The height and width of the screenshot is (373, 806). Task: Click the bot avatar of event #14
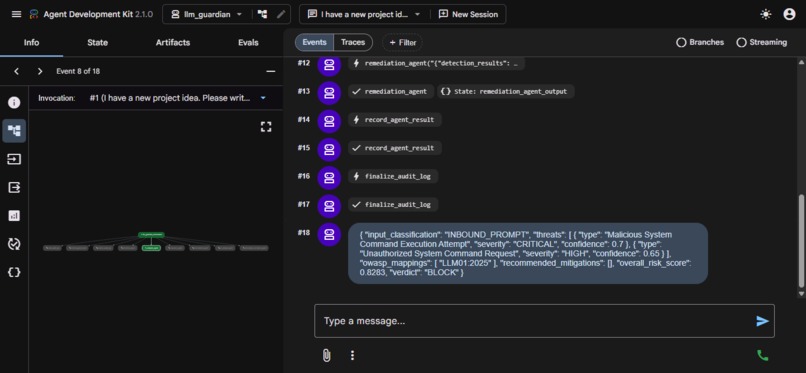click(x=329, y=121)
